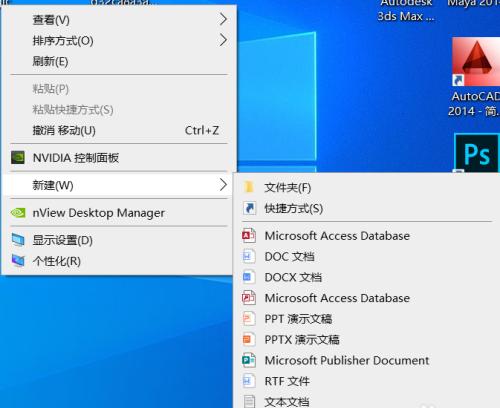
Task: Expand the 查看(V) submenu arrow
Action: tap(223, 19)
